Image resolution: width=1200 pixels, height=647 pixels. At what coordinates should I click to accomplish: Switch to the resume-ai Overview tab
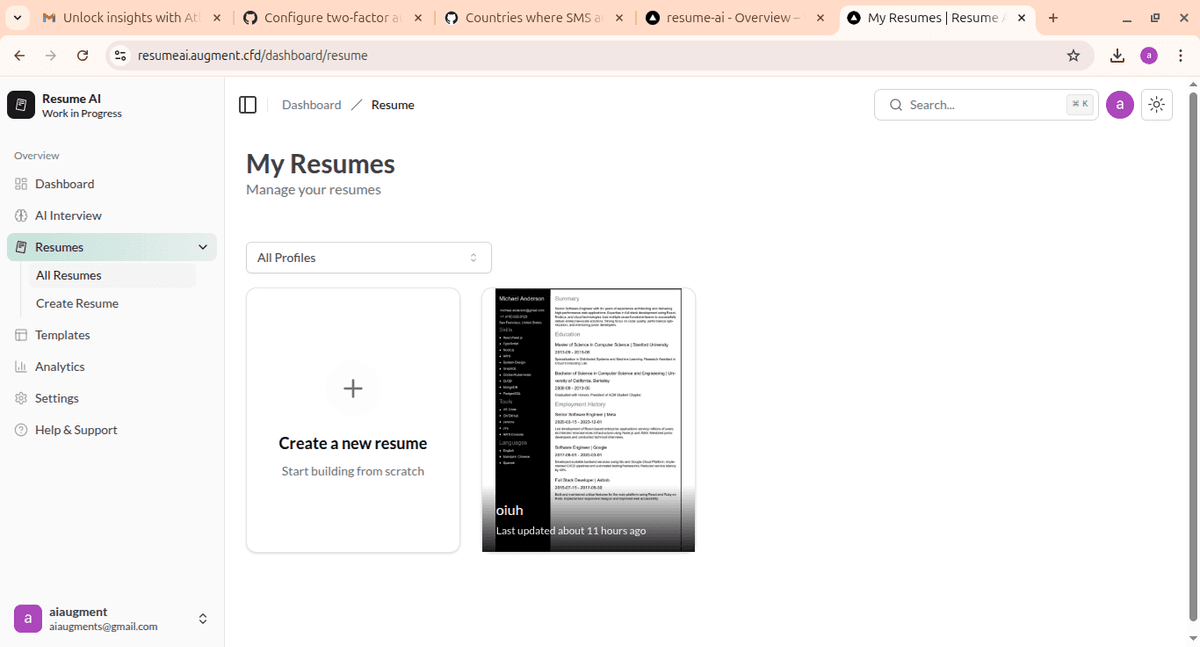[x=727, y=18]
